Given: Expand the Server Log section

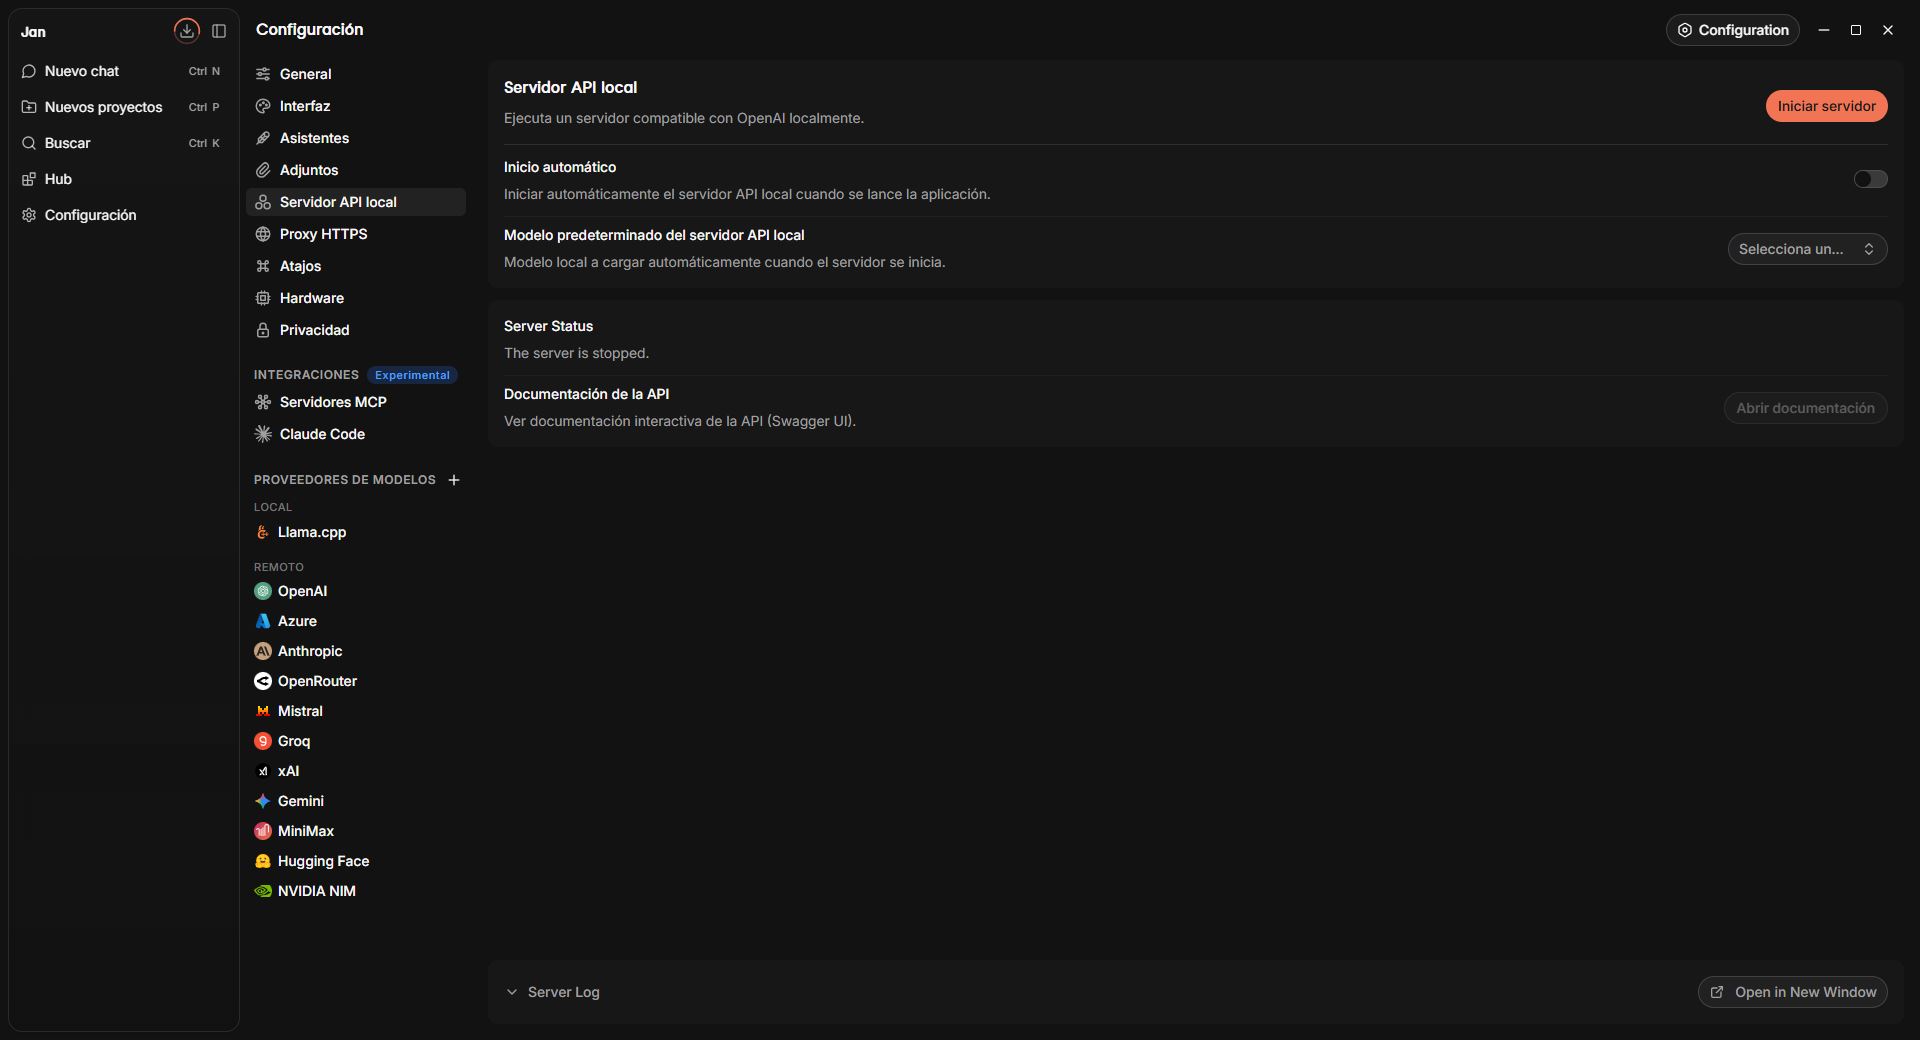Looking at the screenshot, I should tap(553, 992).
